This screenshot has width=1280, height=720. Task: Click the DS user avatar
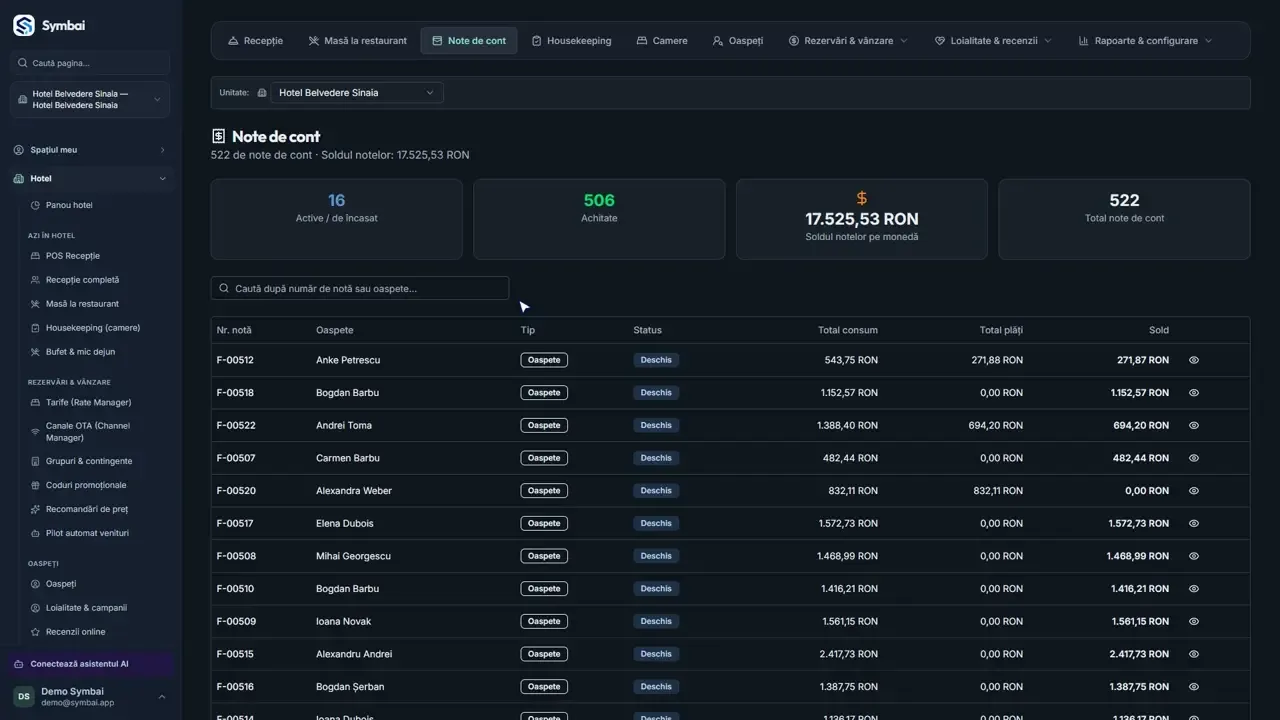click(x=23, y=696)
